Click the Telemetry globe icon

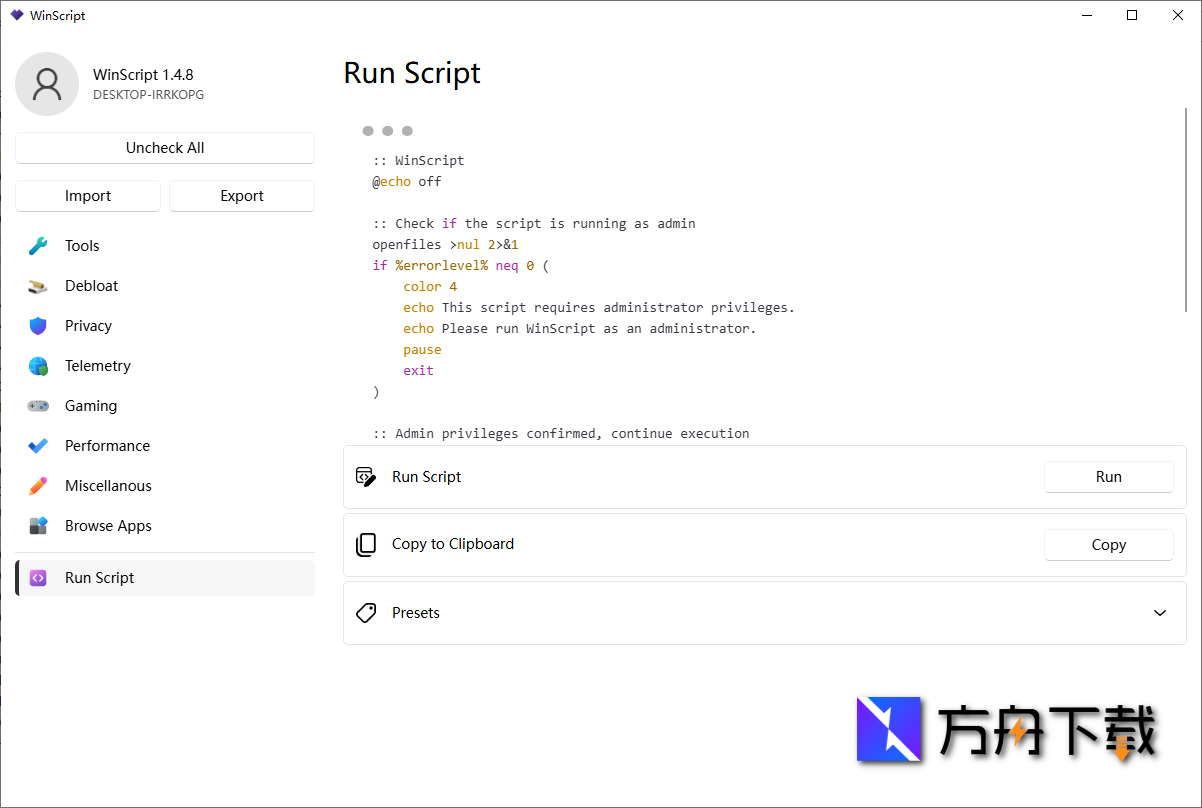point(37,365)
